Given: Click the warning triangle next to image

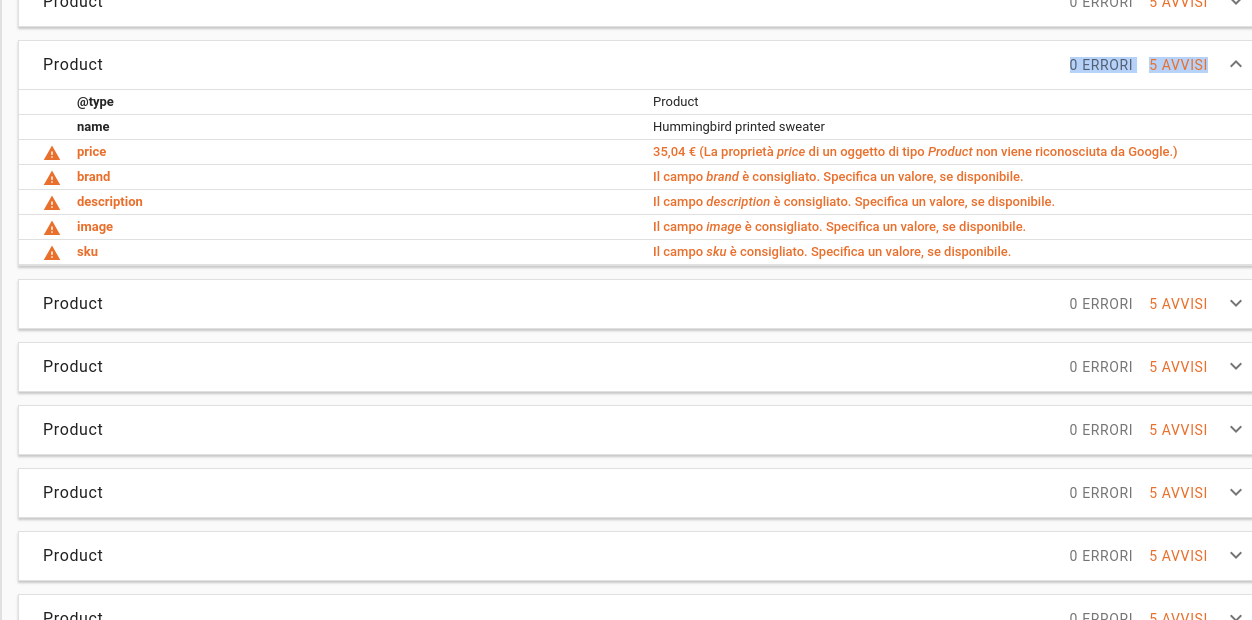Looking at the screenshot, I should [51, 227].
